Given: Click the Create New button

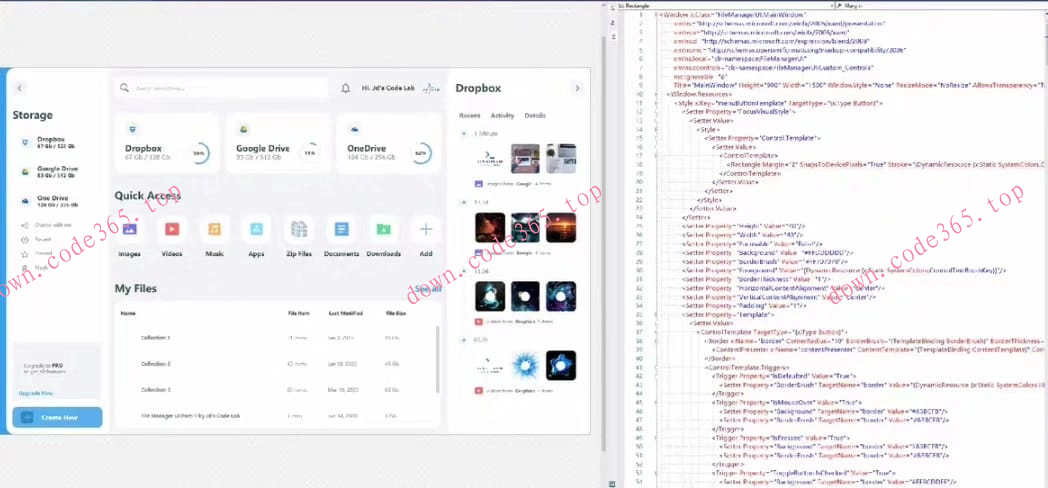Looking at the screenshot, I should 57,417.
